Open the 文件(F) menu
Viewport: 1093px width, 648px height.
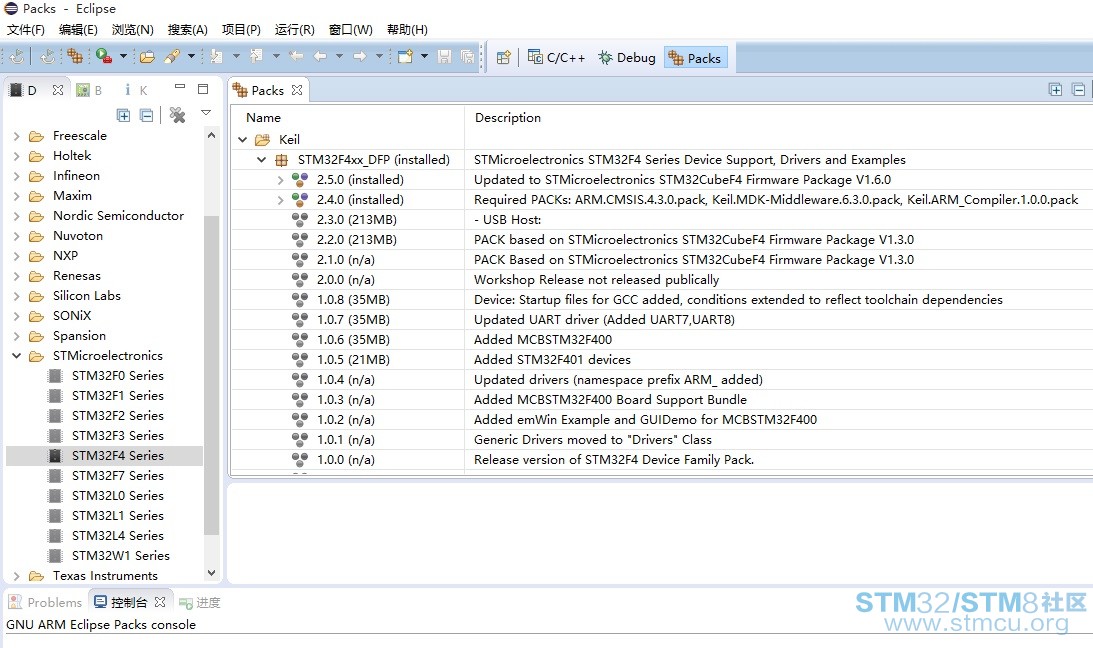tap(26, 29)
